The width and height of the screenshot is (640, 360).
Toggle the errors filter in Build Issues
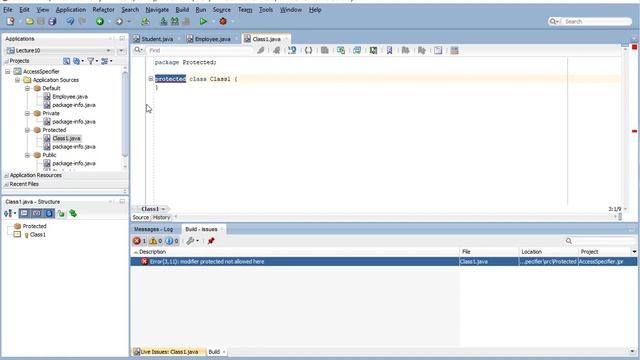click(x=139, y=241)
